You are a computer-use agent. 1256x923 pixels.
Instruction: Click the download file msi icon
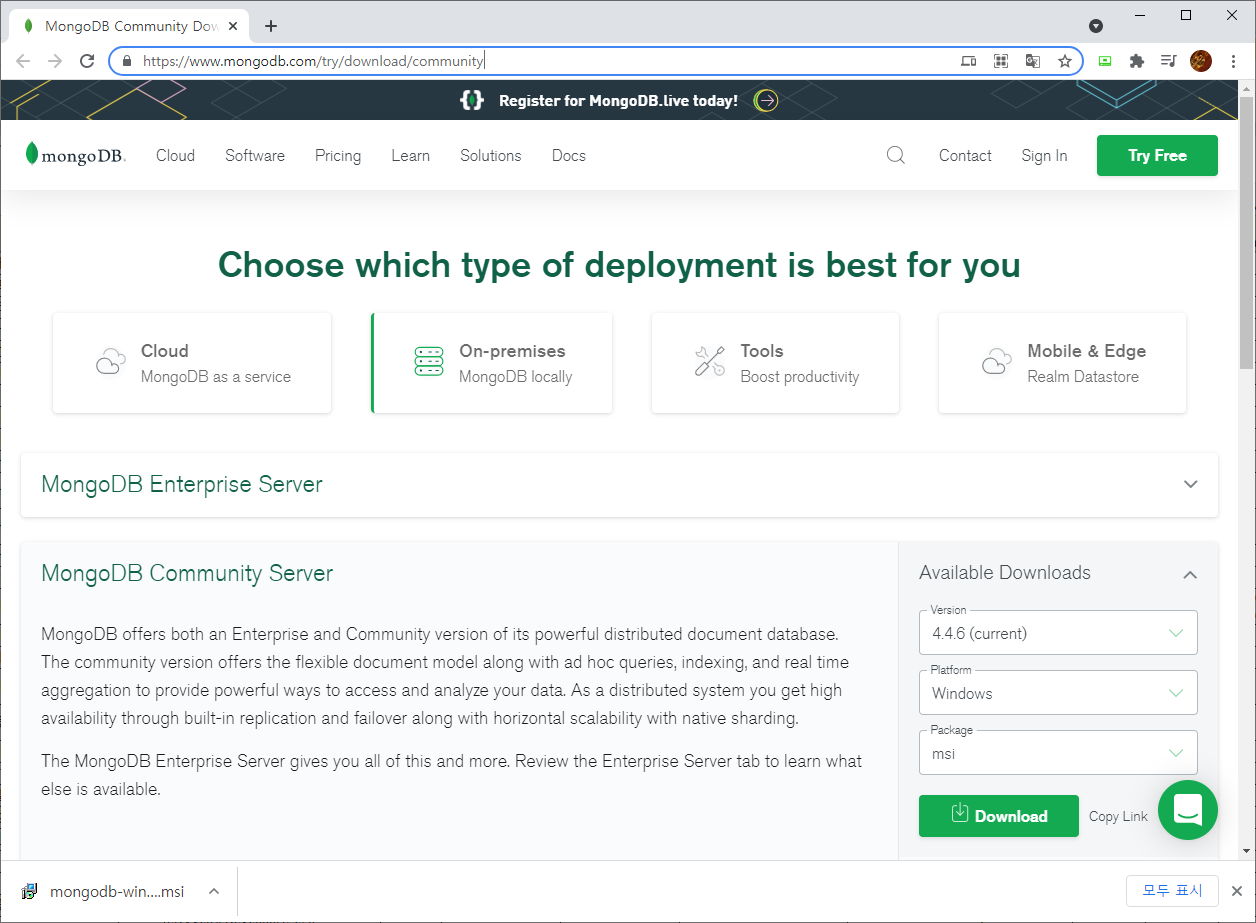[x=30, y=892]
